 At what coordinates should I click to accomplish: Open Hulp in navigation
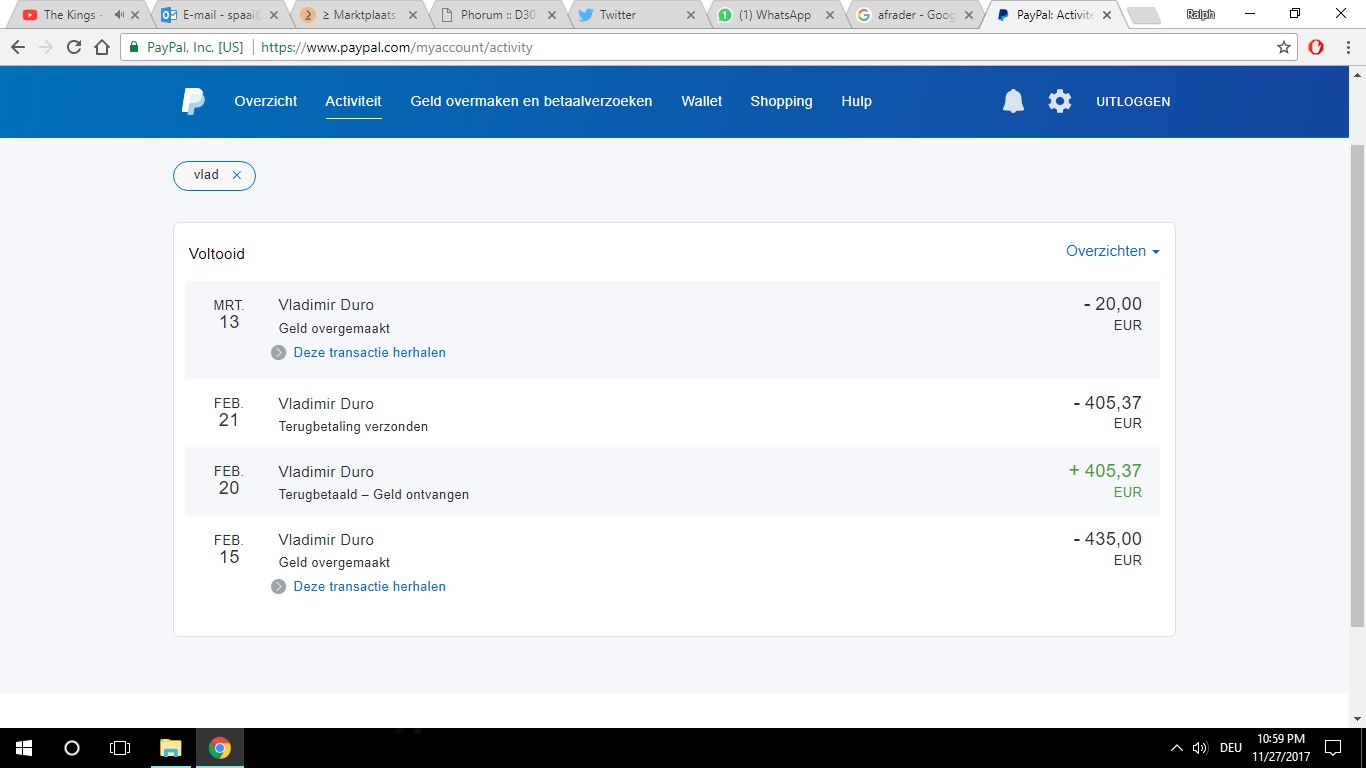(856, 101)
